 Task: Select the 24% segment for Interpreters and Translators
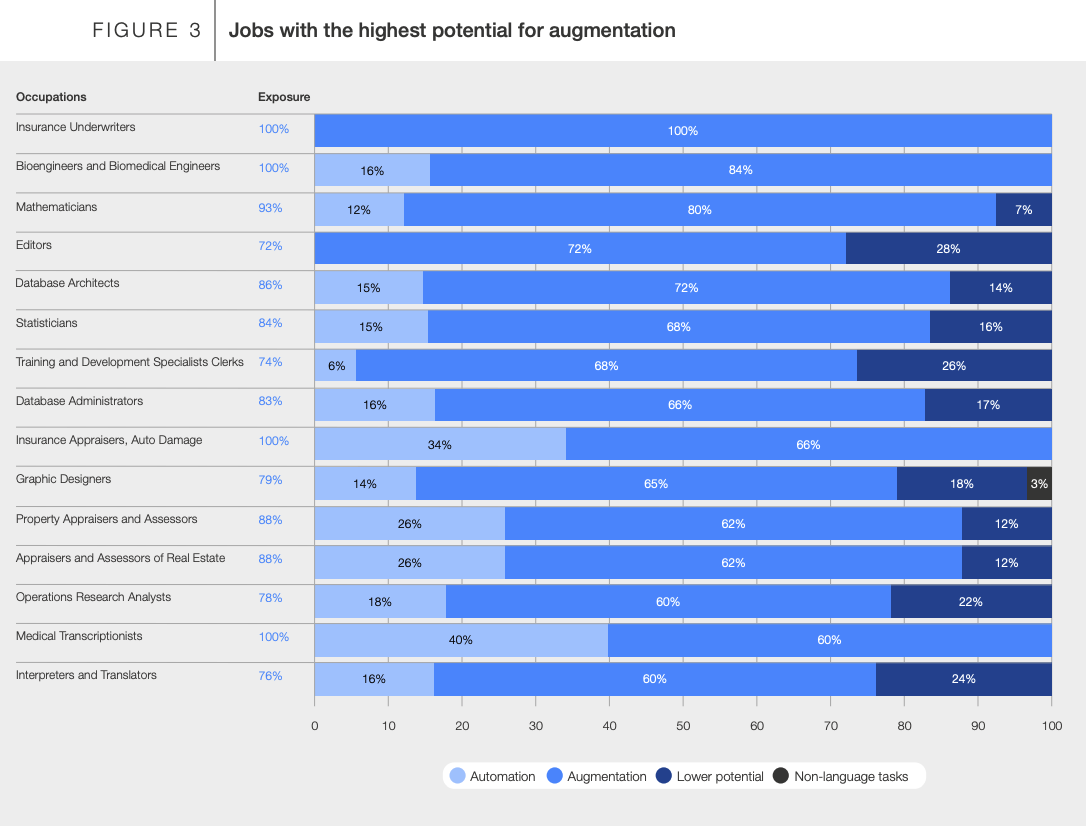pyautogui.click(x=963, y=679)
